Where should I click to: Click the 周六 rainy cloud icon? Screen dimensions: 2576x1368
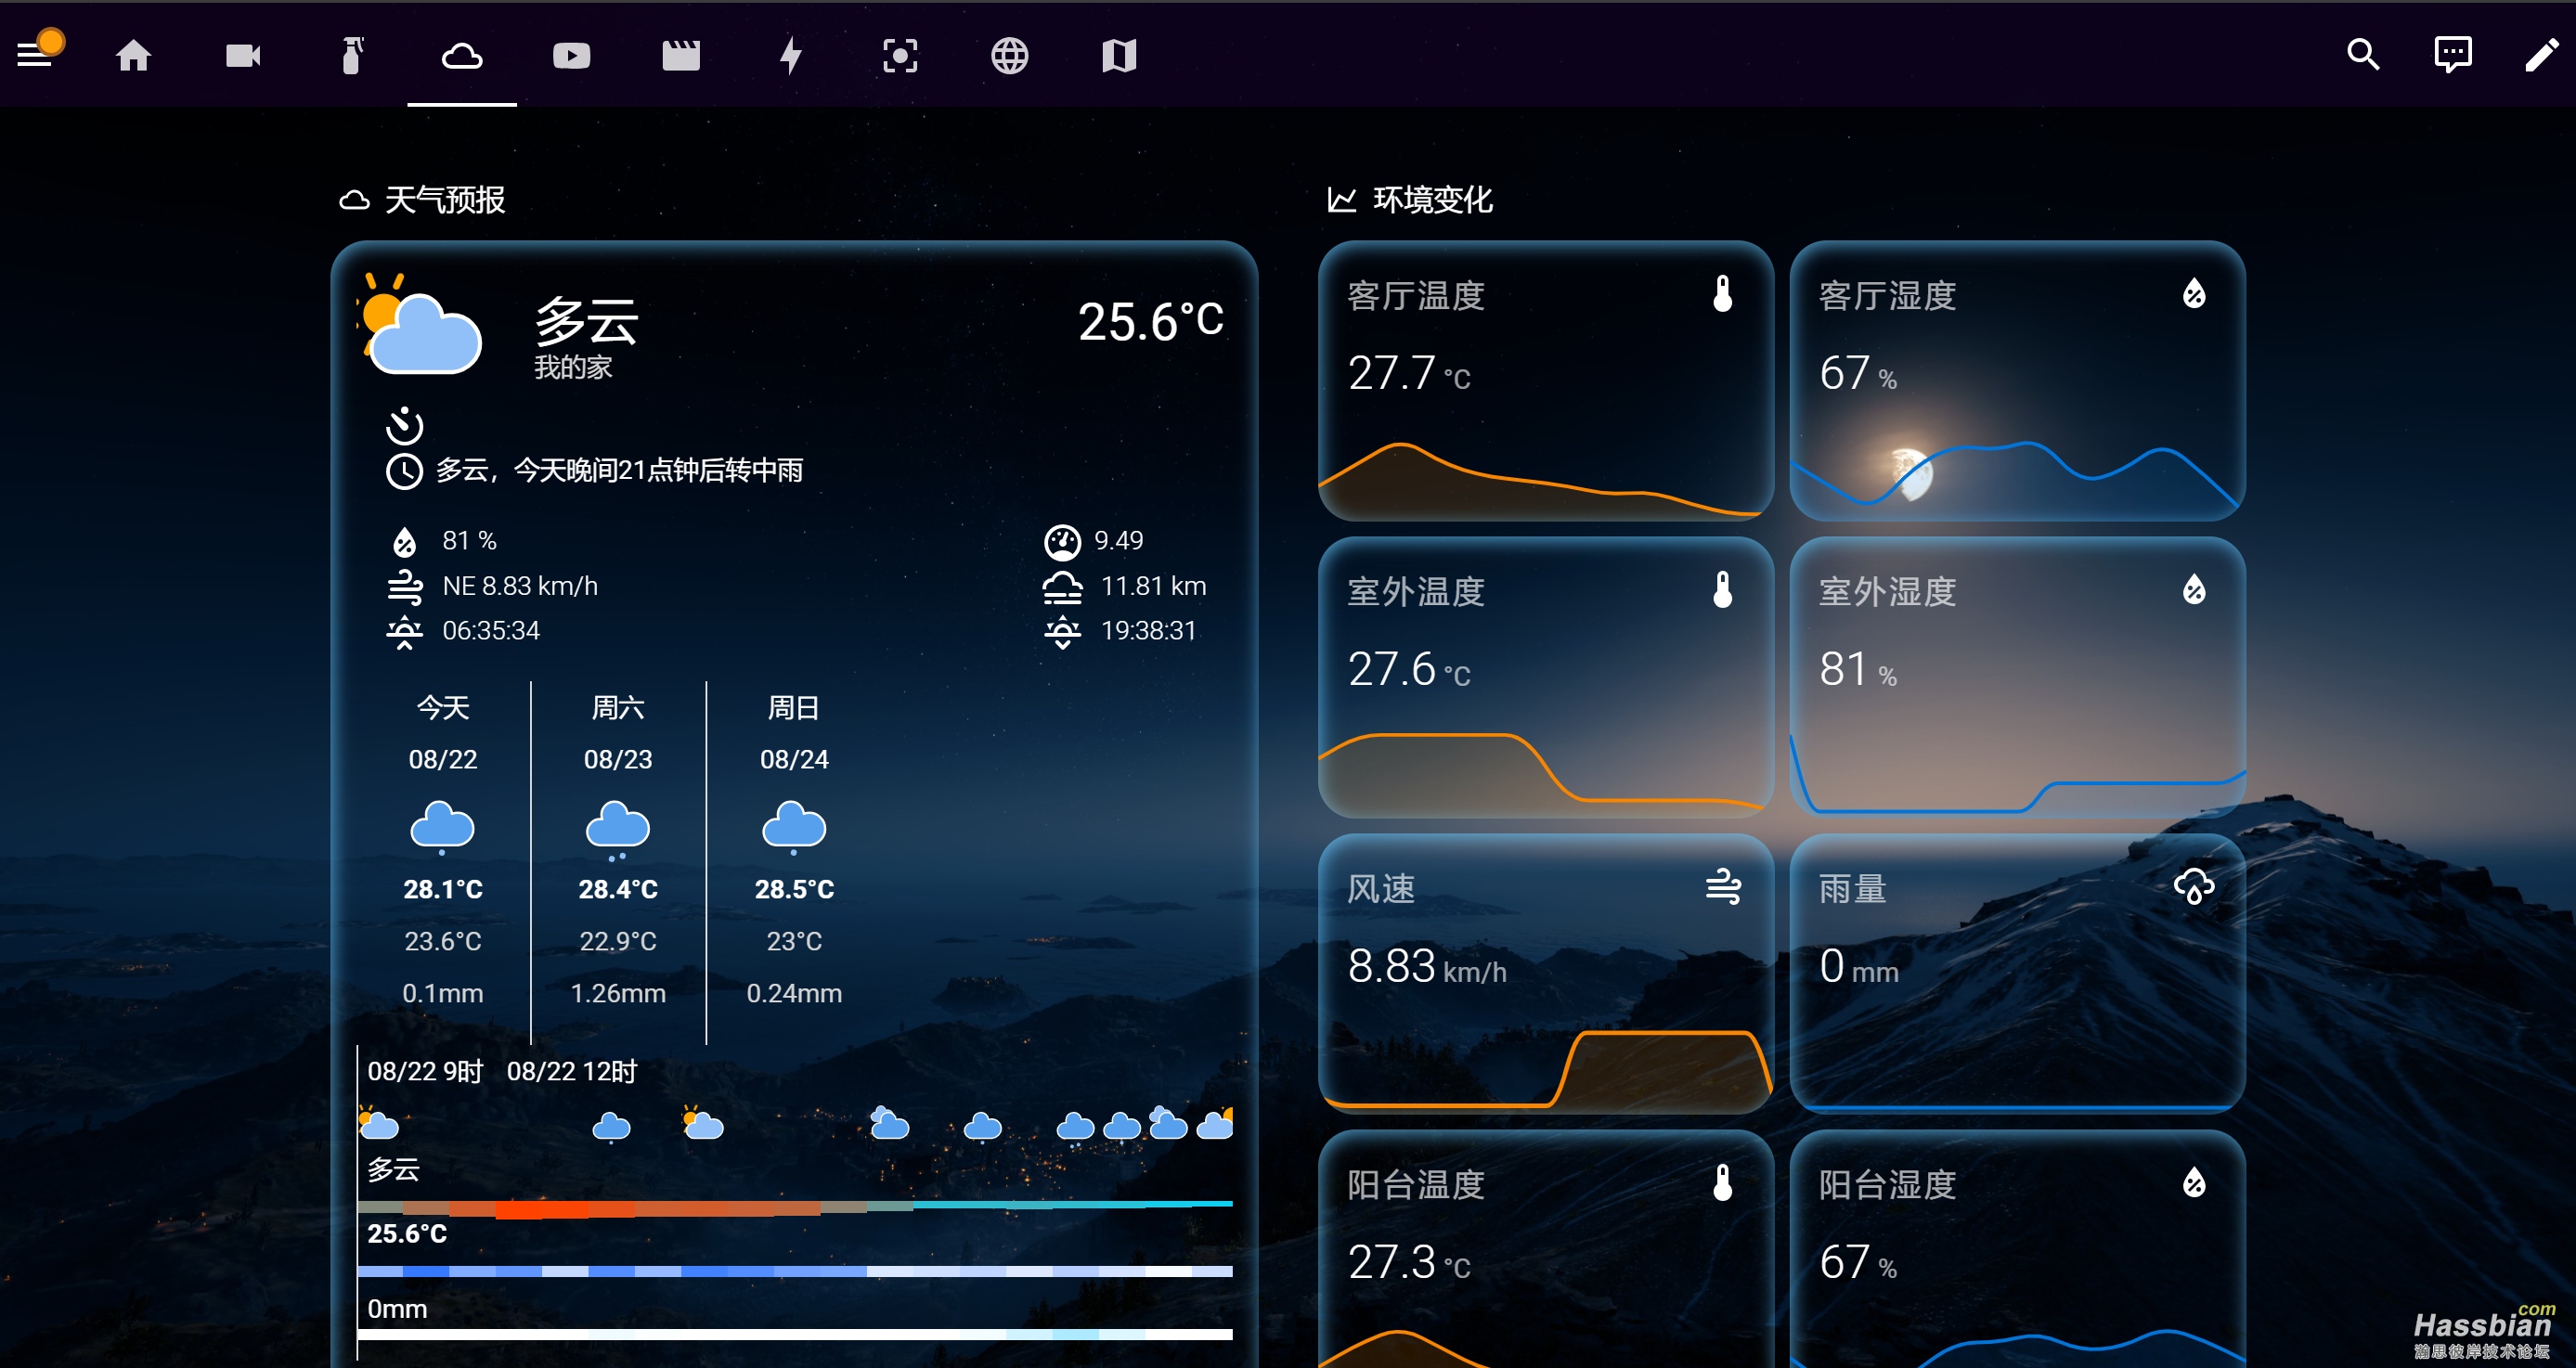[618, 828]
